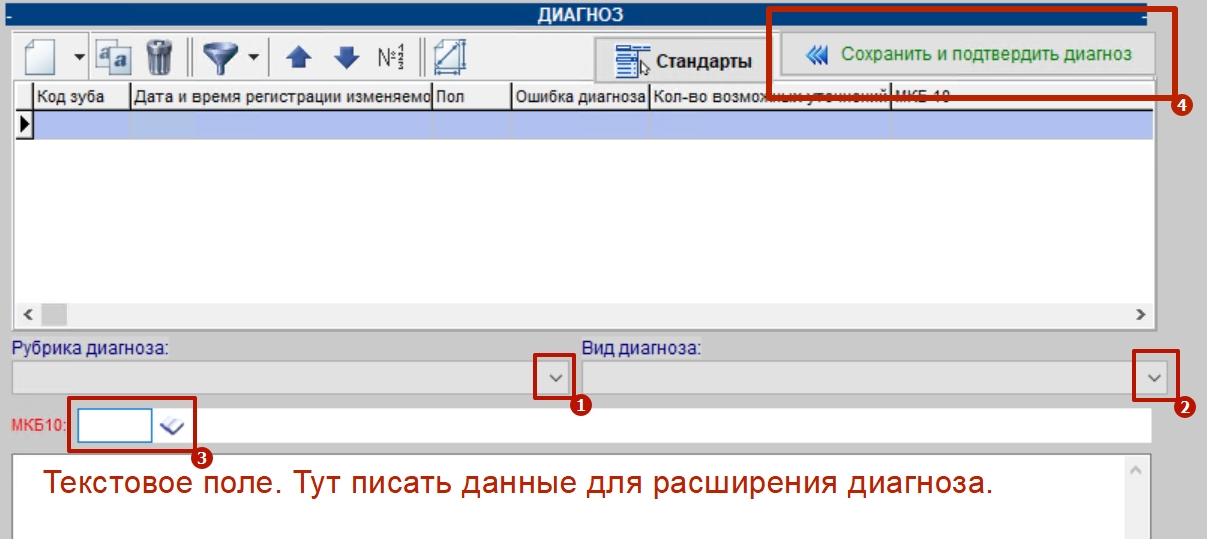Screen dimensions: 1207x539
Task: Move the record down with the blue down arrow
Action: click(x=346, y=58)
